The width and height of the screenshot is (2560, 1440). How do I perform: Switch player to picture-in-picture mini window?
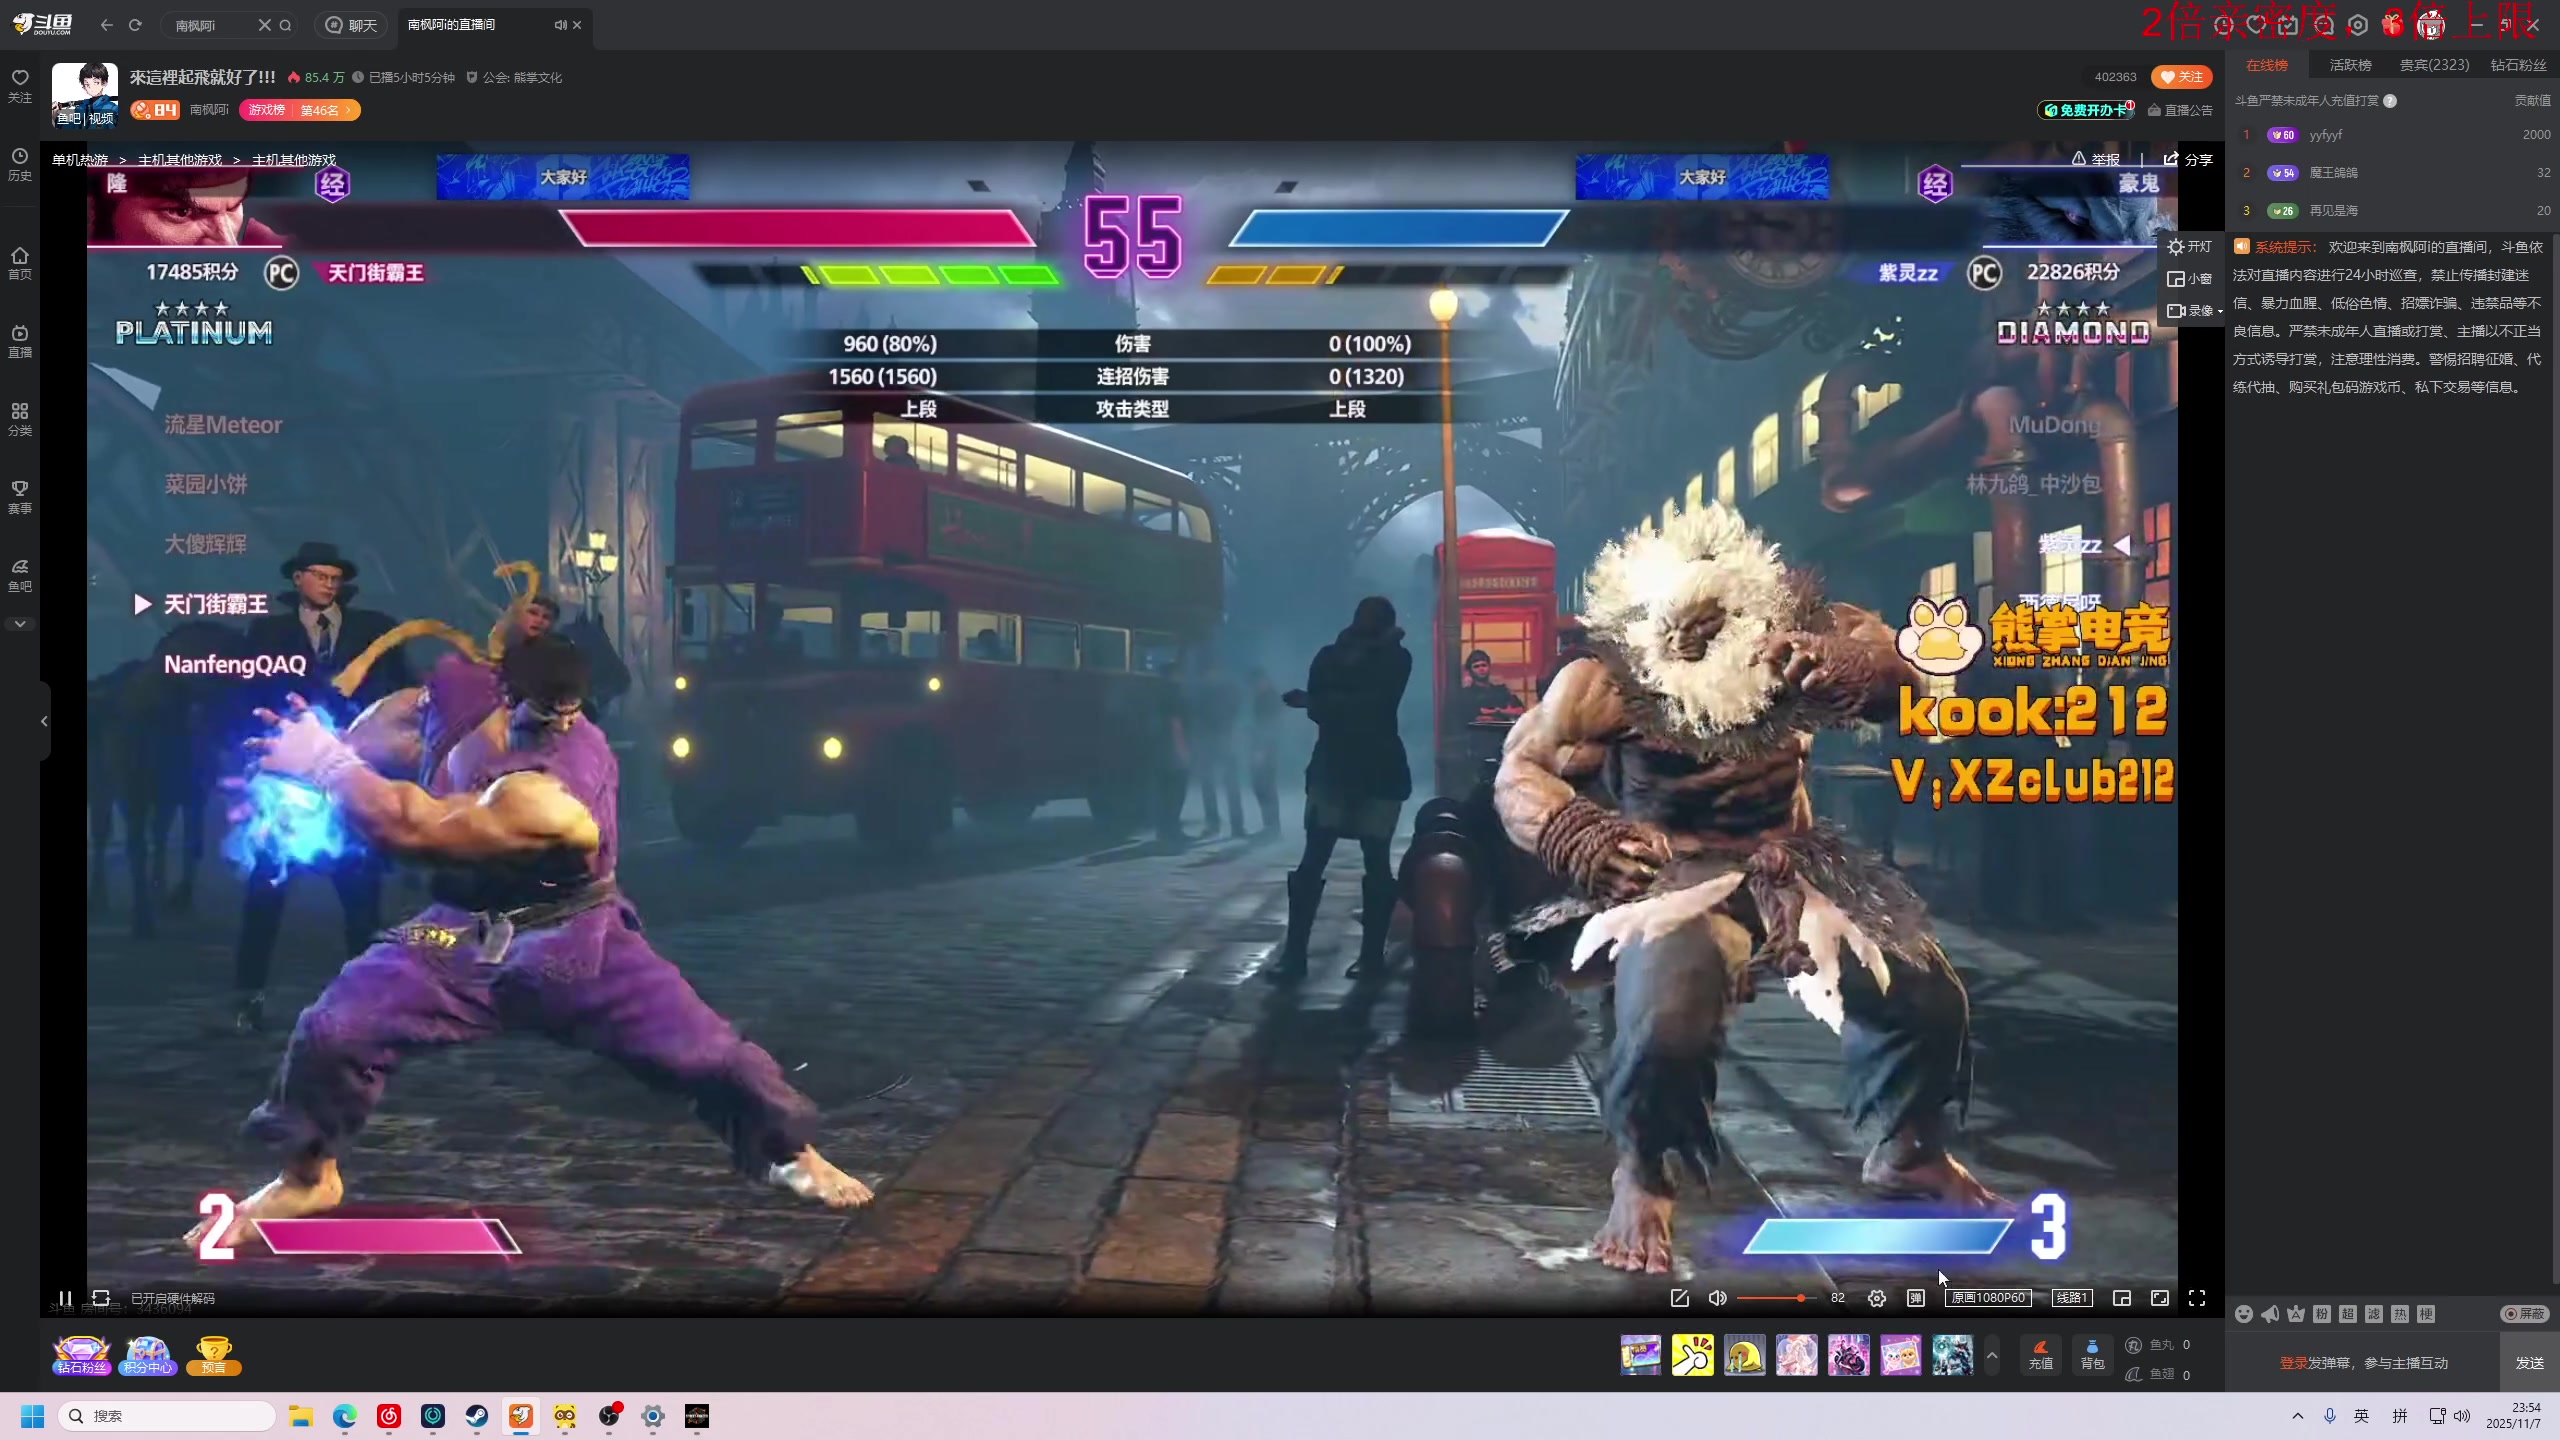point(2121,1298)
